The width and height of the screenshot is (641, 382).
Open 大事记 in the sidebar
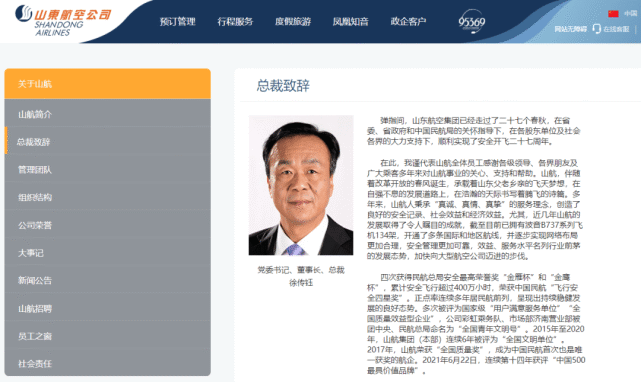click(108, 253)
